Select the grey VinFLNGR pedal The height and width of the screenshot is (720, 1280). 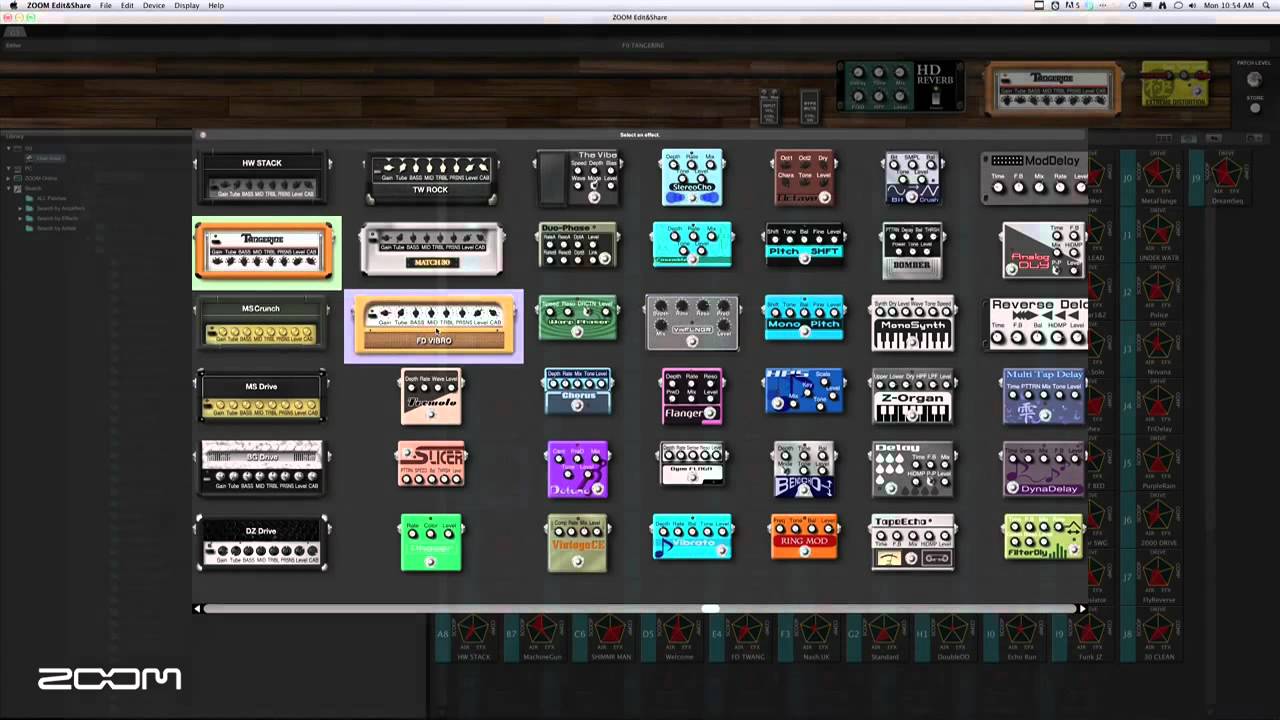(691, 322)
